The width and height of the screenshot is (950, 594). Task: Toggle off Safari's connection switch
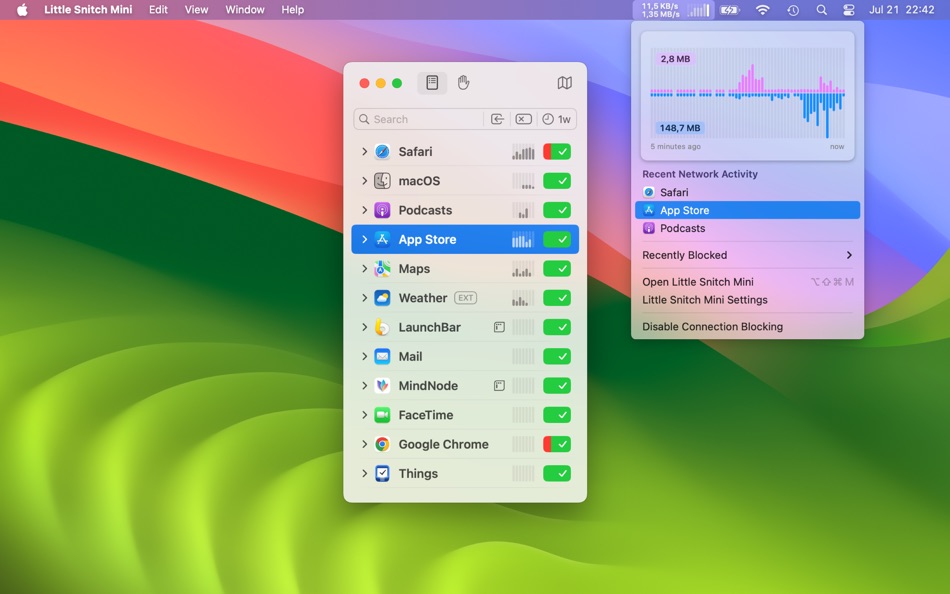559,151
